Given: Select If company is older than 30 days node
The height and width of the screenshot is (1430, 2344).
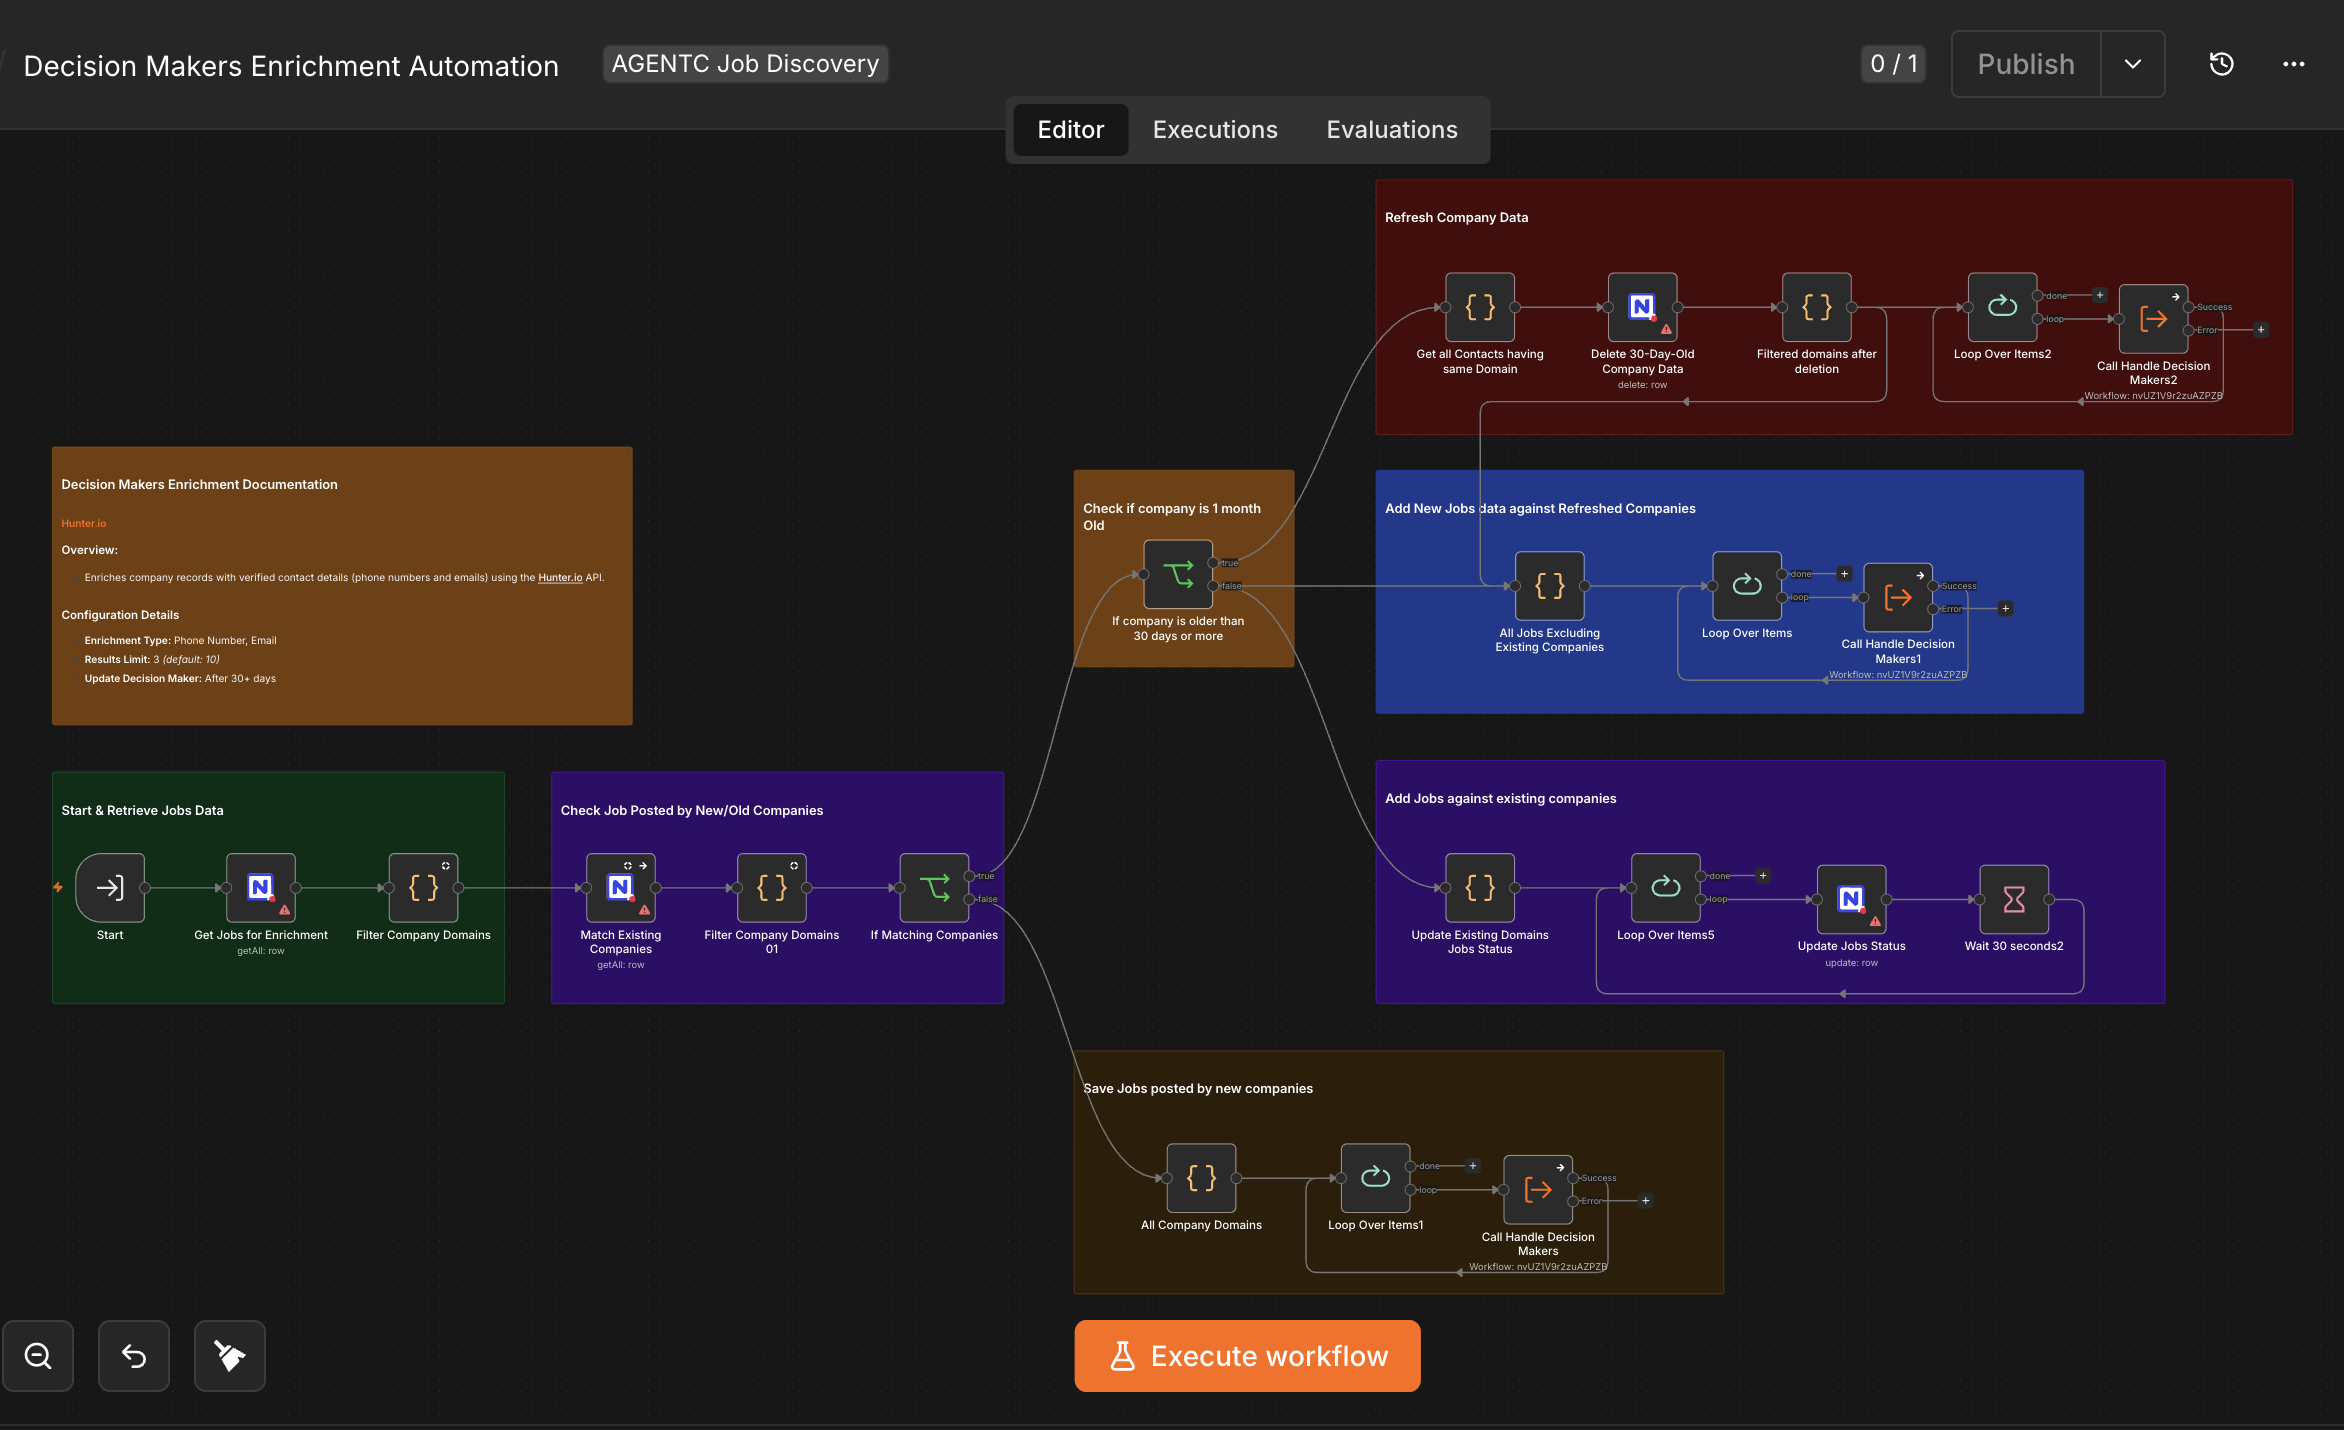Looking at the screenshot, I should (1178, 574).
